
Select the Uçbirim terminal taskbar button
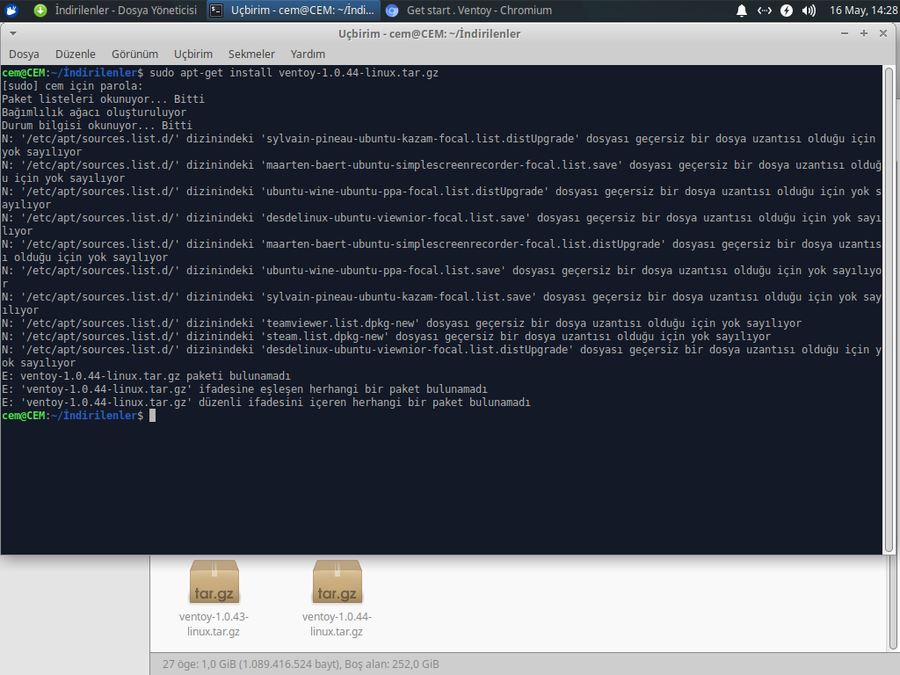(293, 10)
